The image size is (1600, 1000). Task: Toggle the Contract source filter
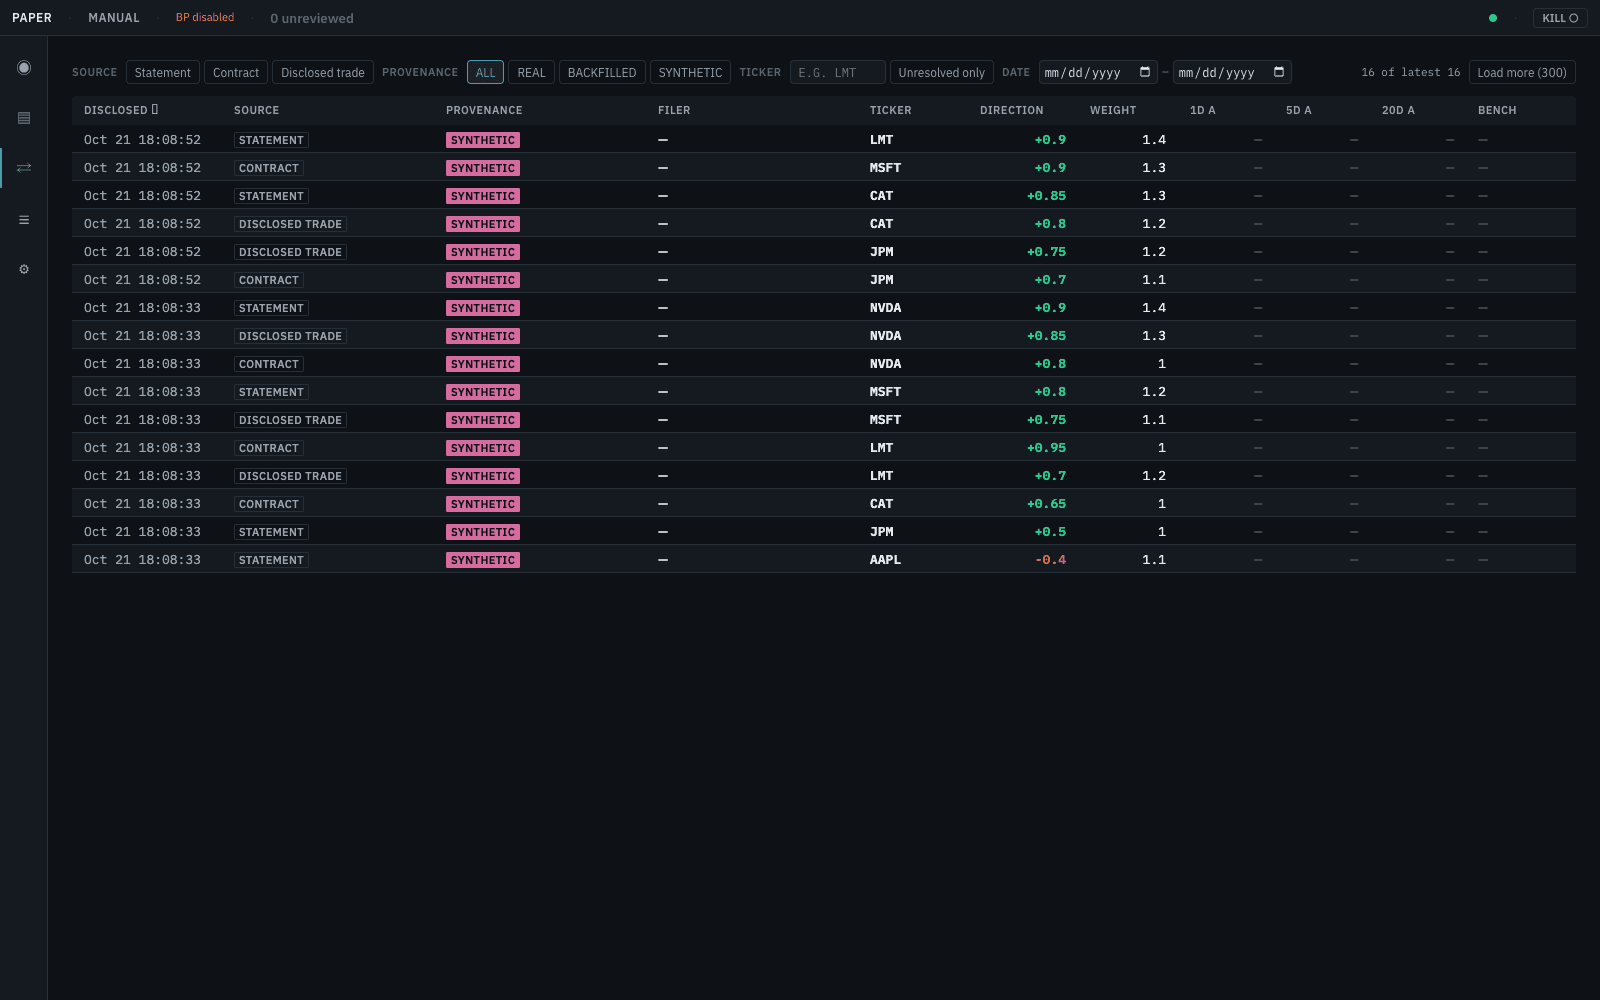click(x=236, y=72)
